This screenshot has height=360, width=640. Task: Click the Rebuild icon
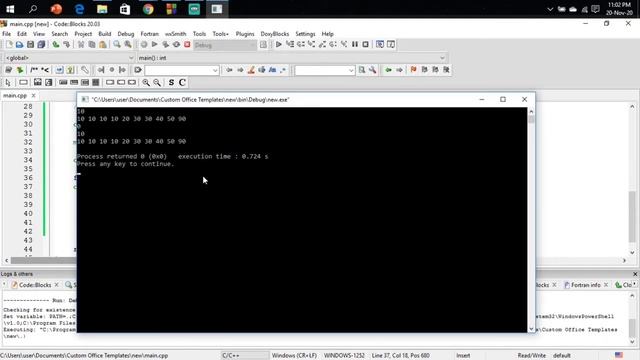click(176, 44)
